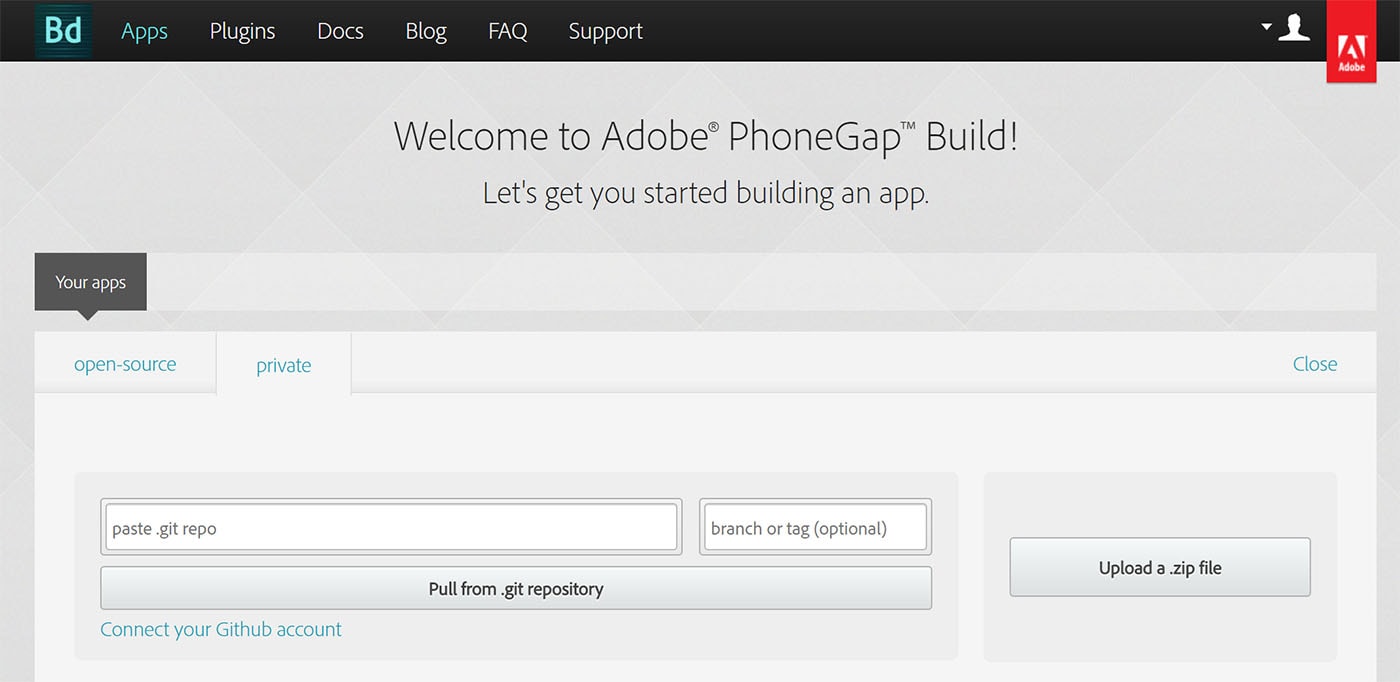This screenshot has width=1400, height=682.
Task: Go to Support in the top bar
Action: click(x=605, y=31)
